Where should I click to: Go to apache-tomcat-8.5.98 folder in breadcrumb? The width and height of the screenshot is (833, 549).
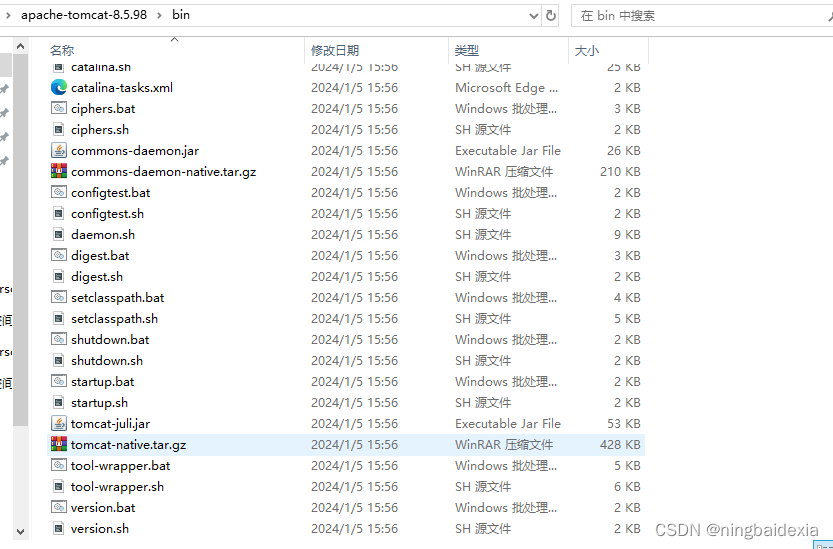(x=84, y=15)
